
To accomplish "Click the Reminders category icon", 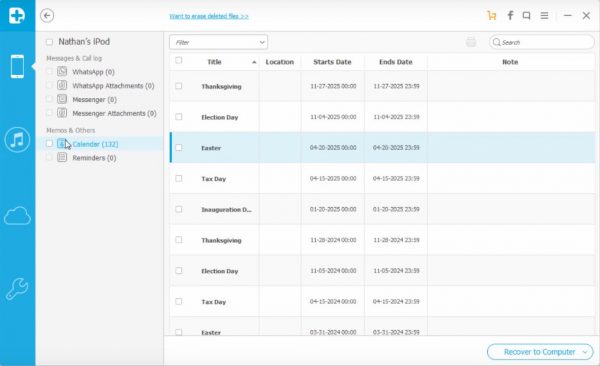I will pos(62,157).
